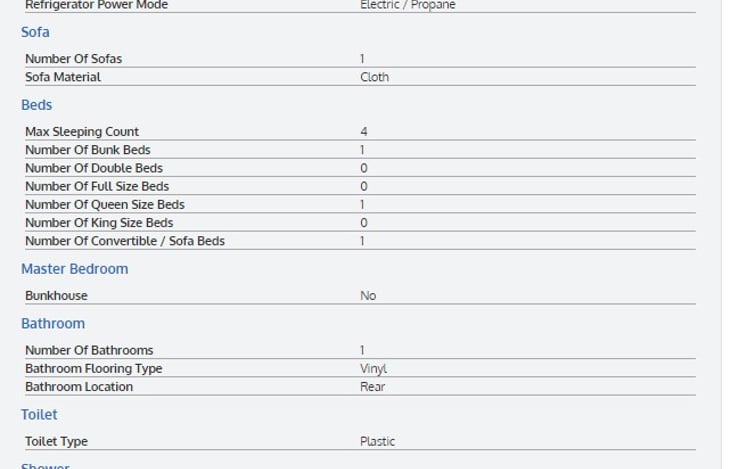
Task: Click the Bunkhouse row label
Action: [x=56, y=296]
